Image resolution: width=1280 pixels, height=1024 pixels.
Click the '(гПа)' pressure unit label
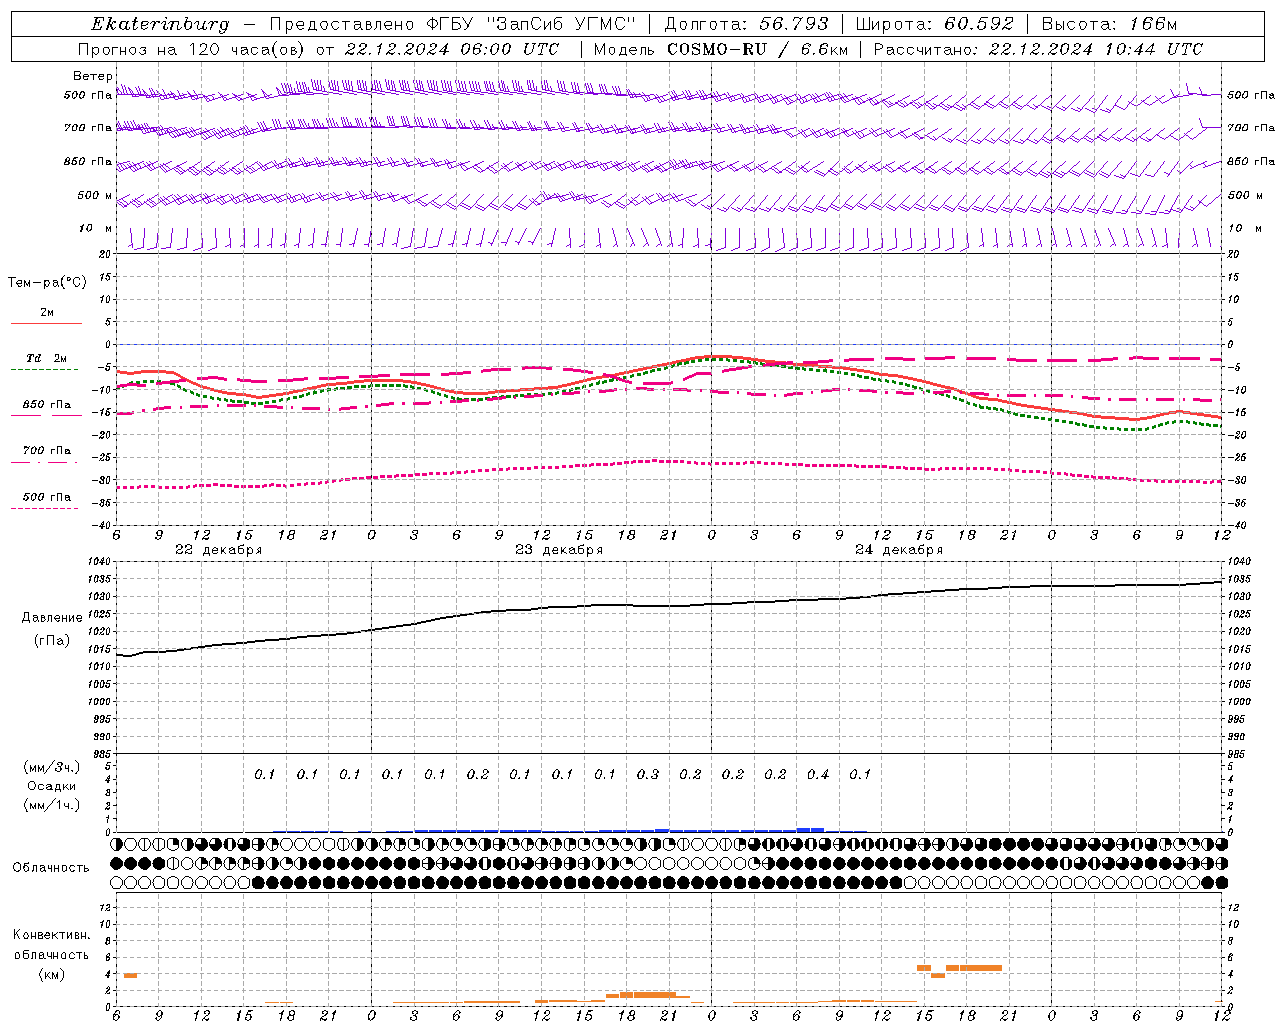(x=52, y=641)
